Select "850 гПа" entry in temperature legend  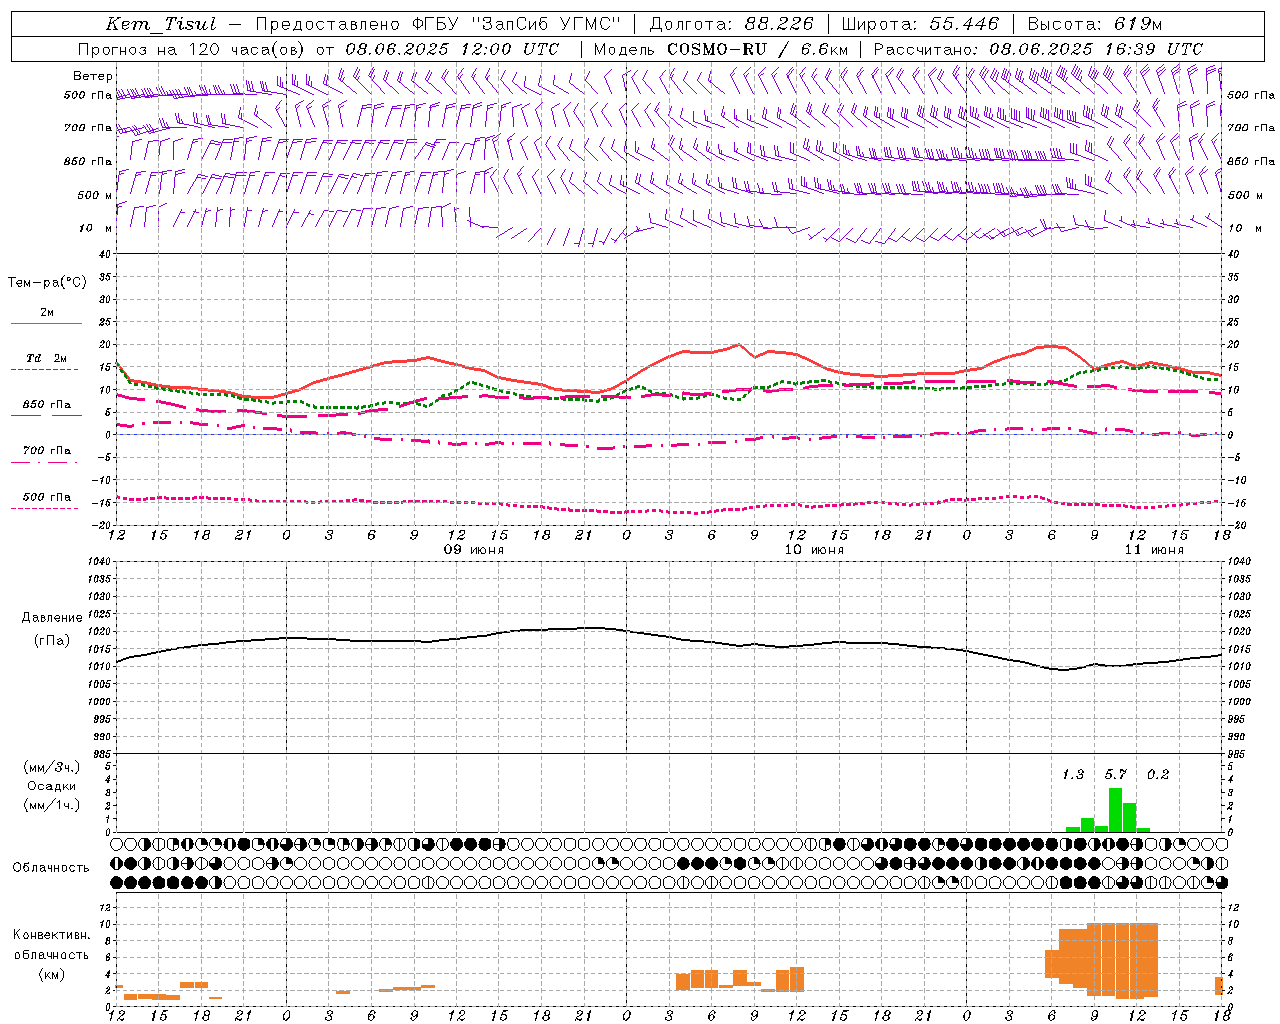[46, 405]
